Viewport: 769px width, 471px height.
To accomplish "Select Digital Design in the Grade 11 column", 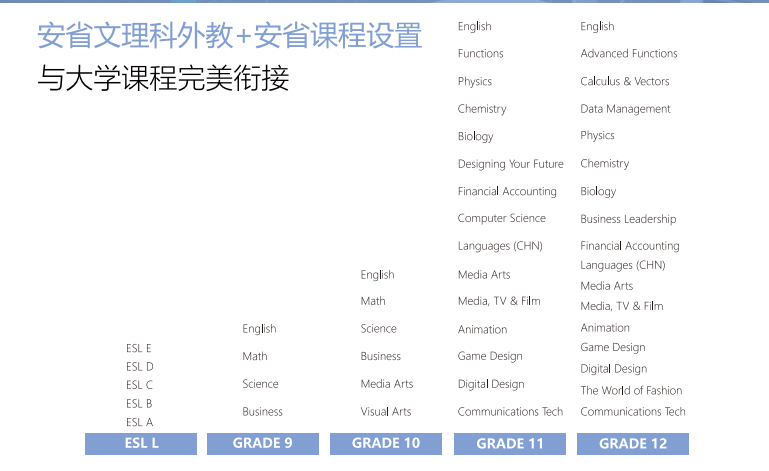I will pos(491,384).
